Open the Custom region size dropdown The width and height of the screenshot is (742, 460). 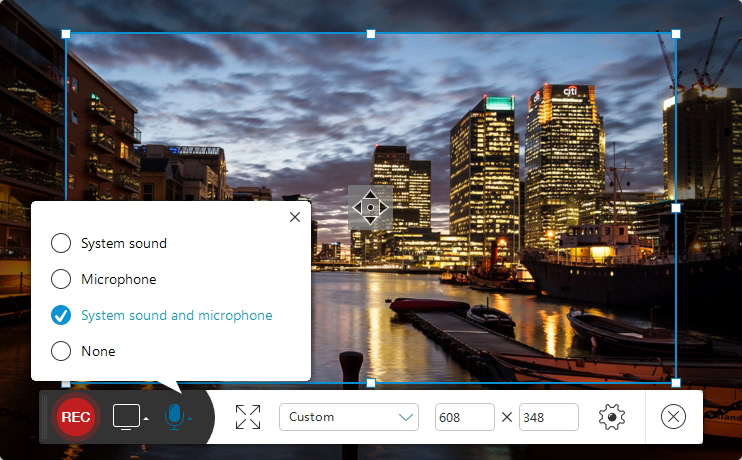tap(349, 417)
